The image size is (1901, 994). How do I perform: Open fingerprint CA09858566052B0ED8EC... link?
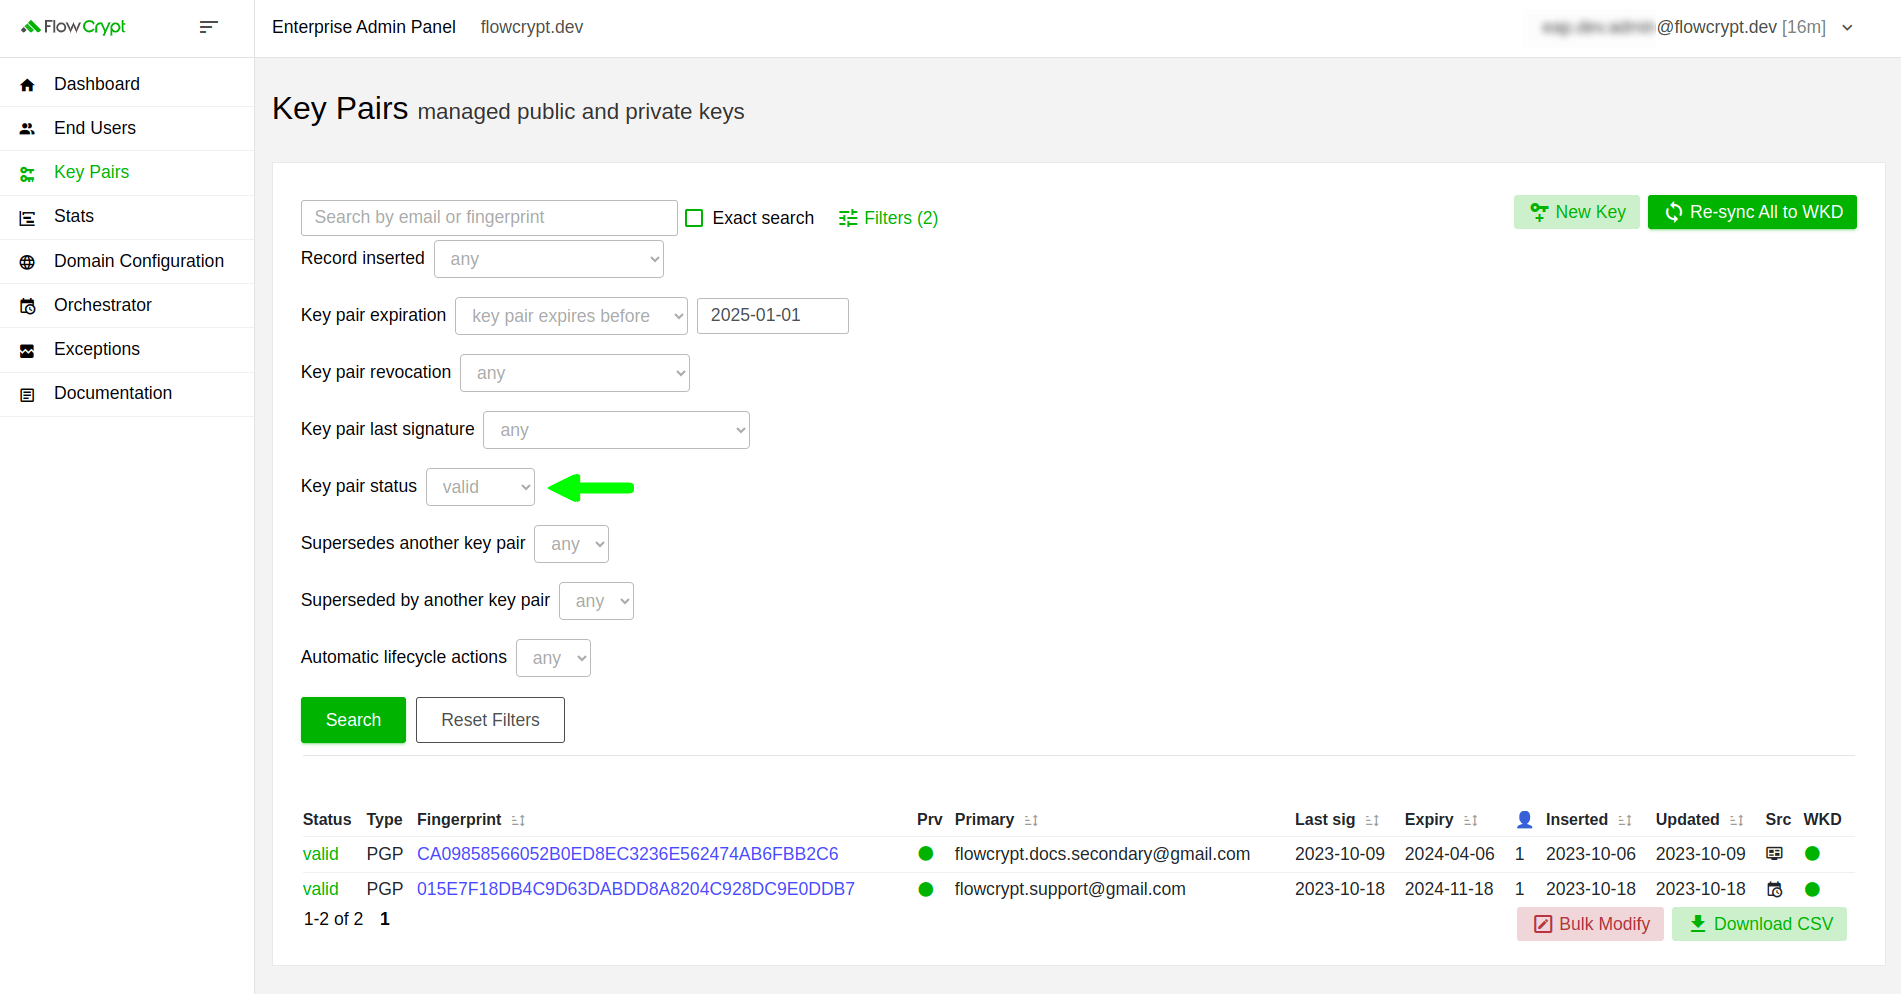point(627,854)
